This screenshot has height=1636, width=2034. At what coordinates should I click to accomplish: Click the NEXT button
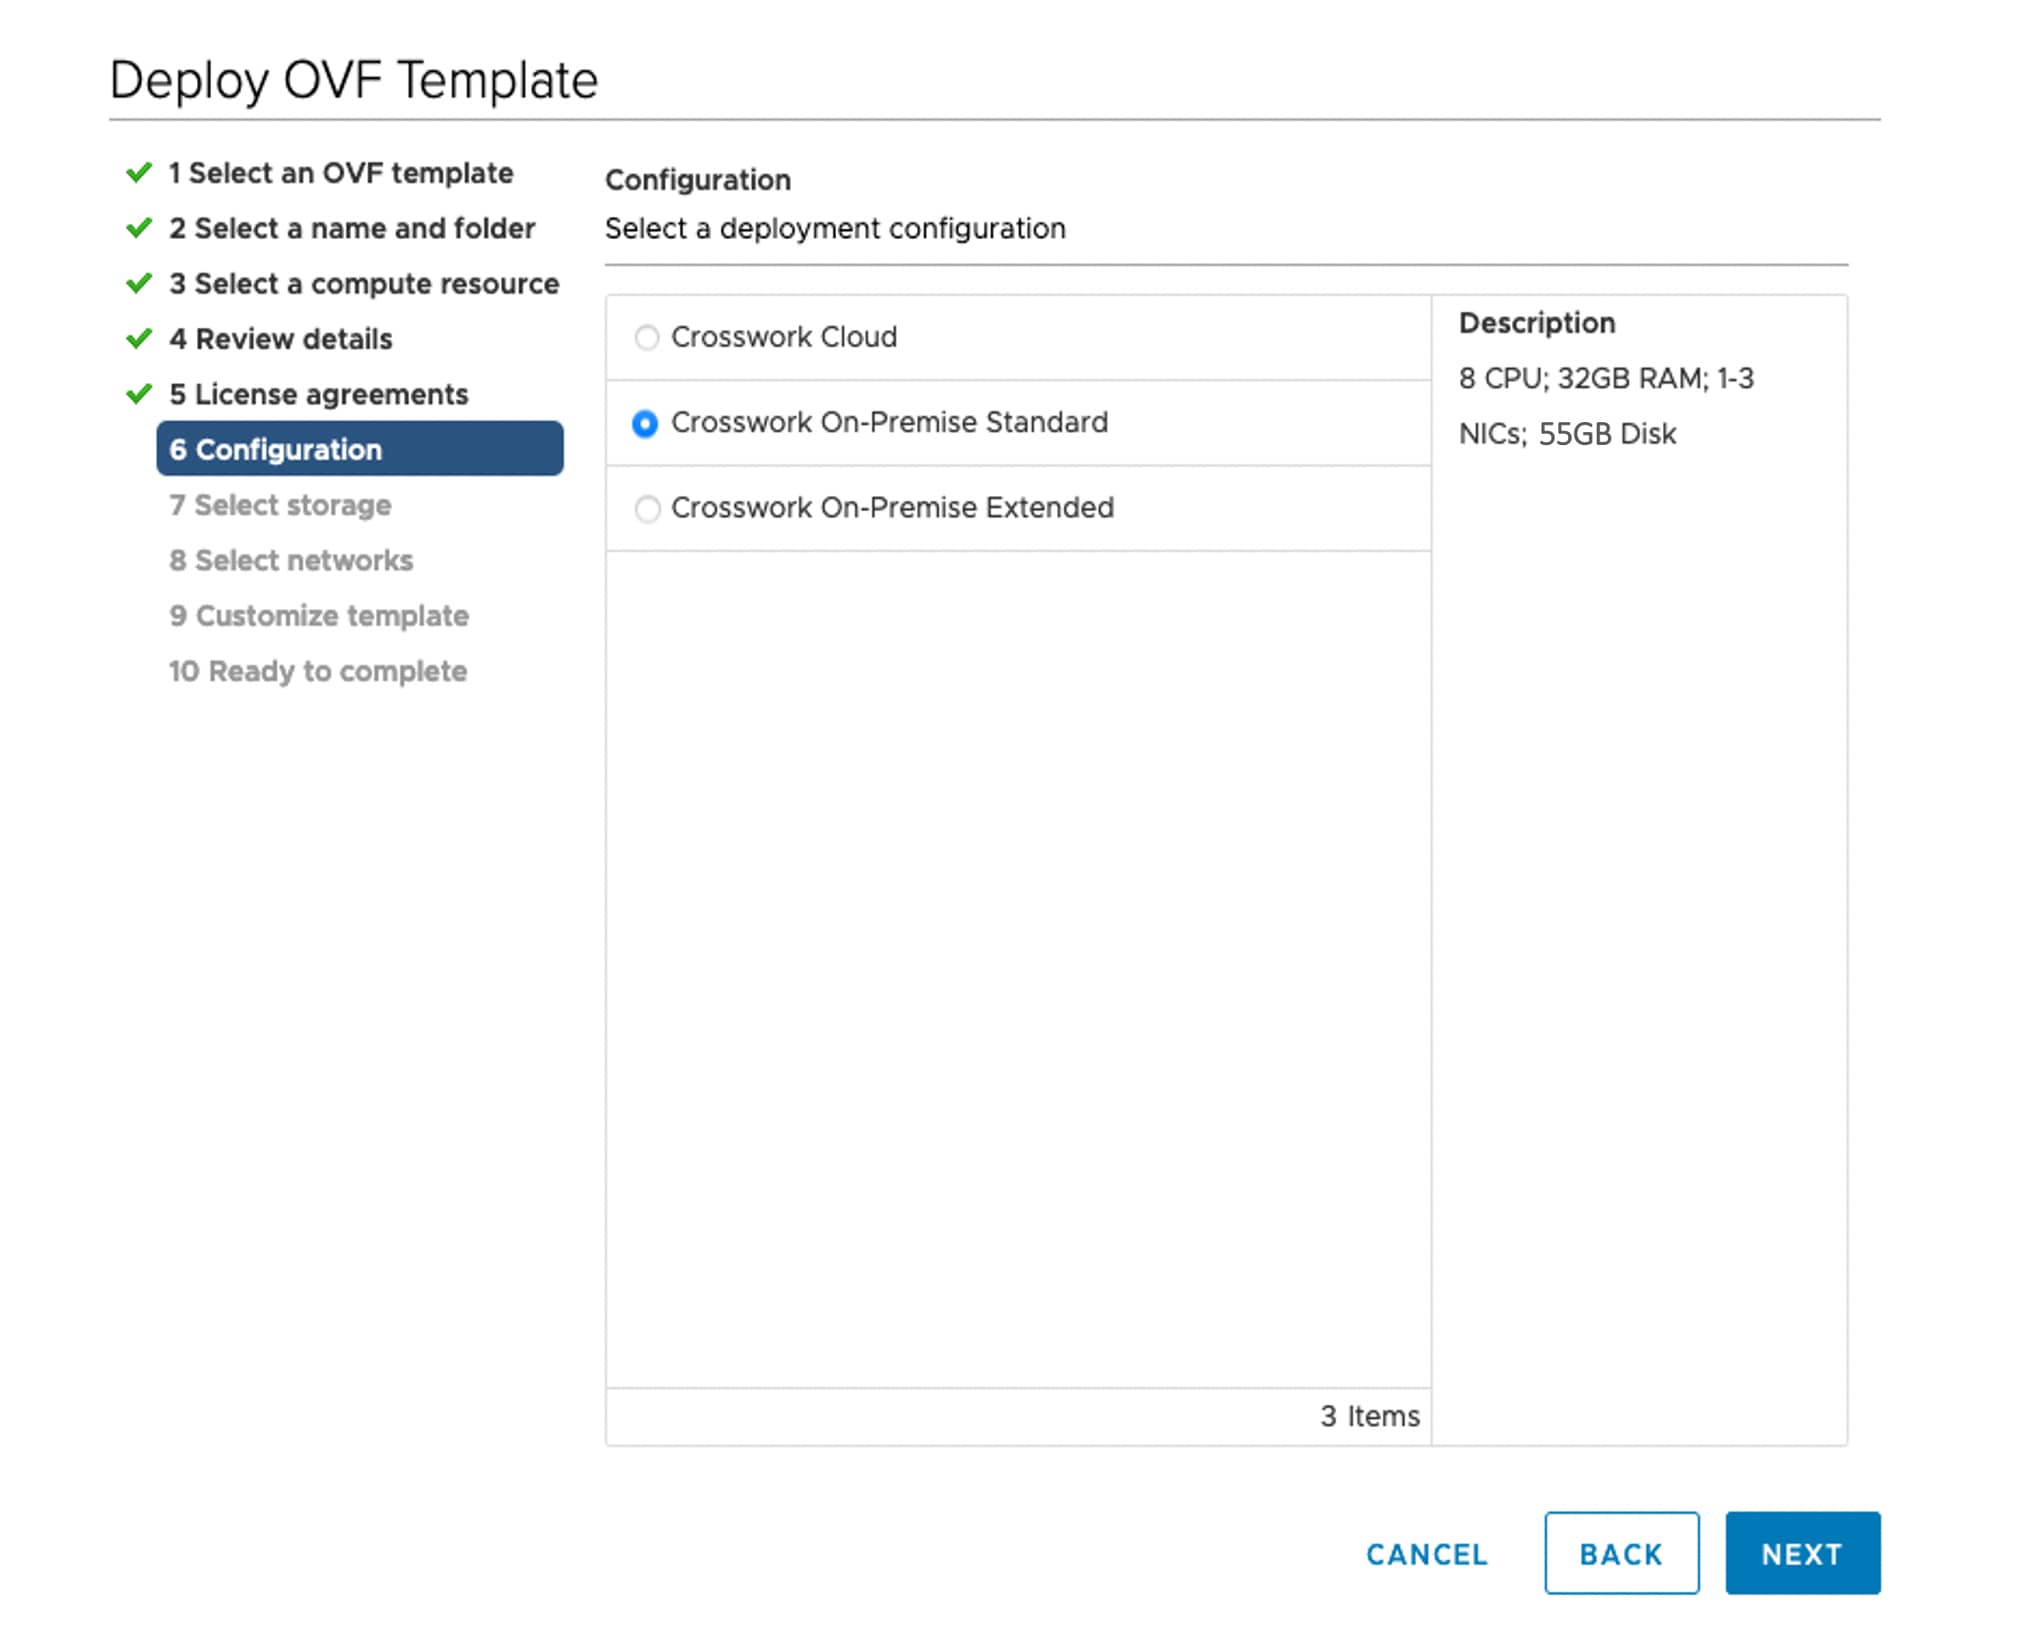tap(1802, 1553)
